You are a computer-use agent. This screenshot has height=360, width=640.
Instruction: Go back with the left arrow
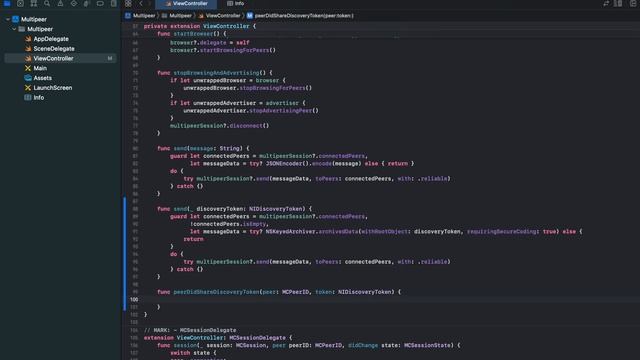(x=141, y=3)
